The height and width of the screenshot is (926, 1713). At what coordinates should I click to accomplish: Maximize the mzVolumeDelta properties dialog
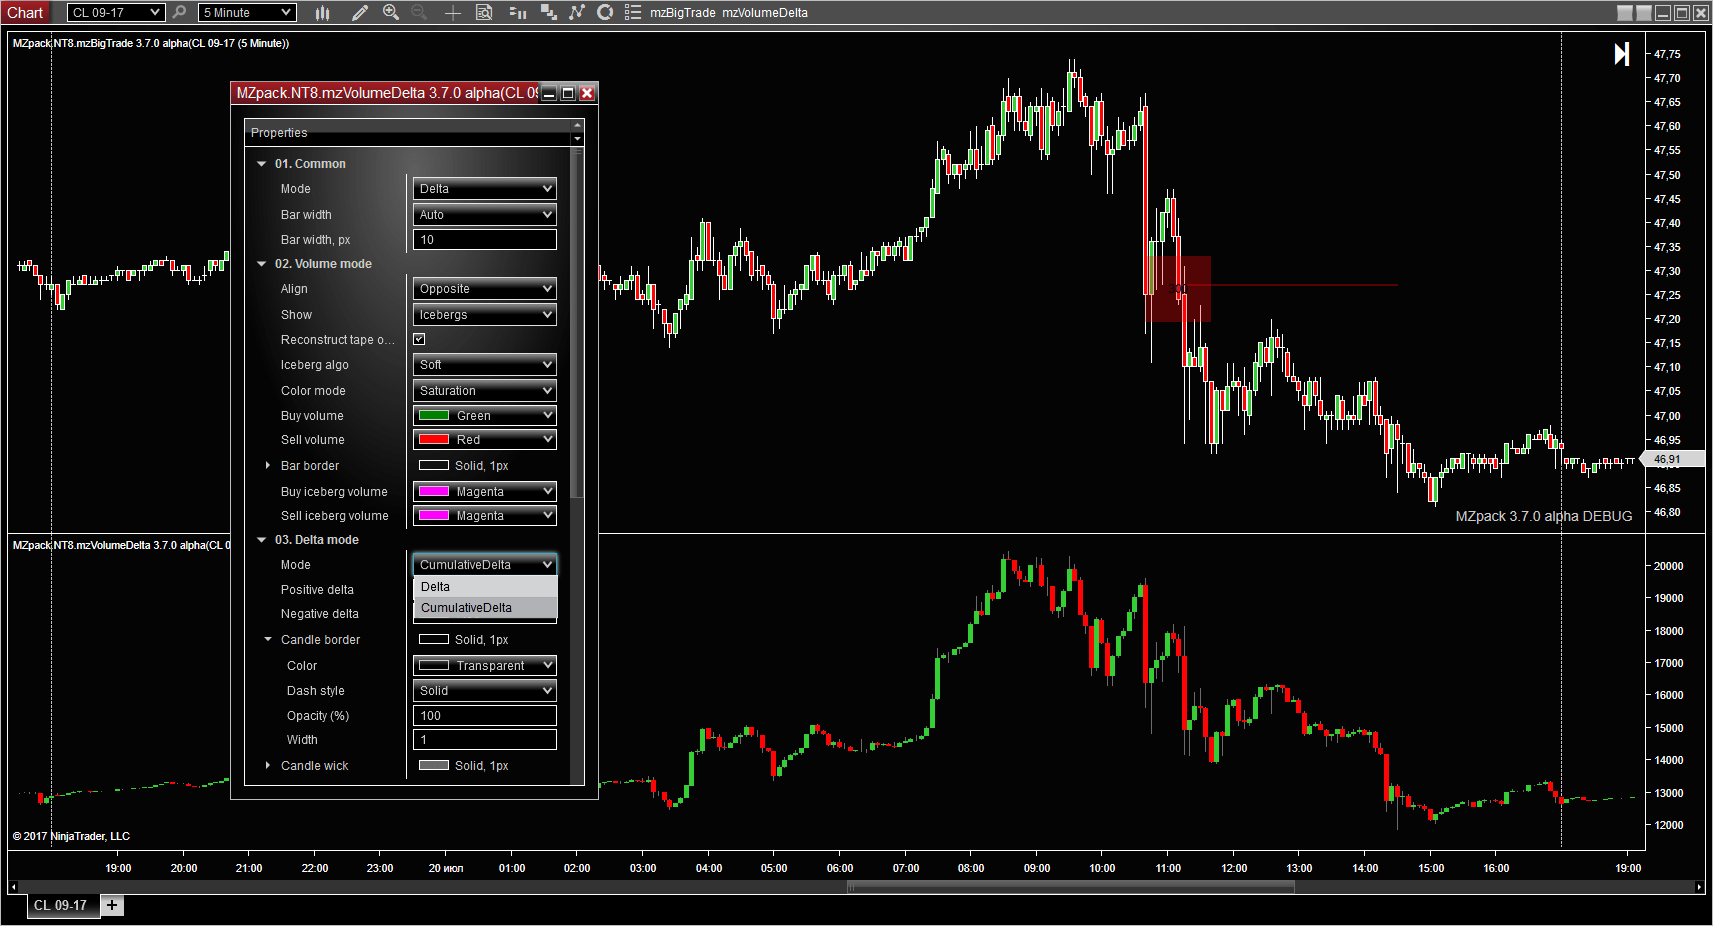pos(568,93)
